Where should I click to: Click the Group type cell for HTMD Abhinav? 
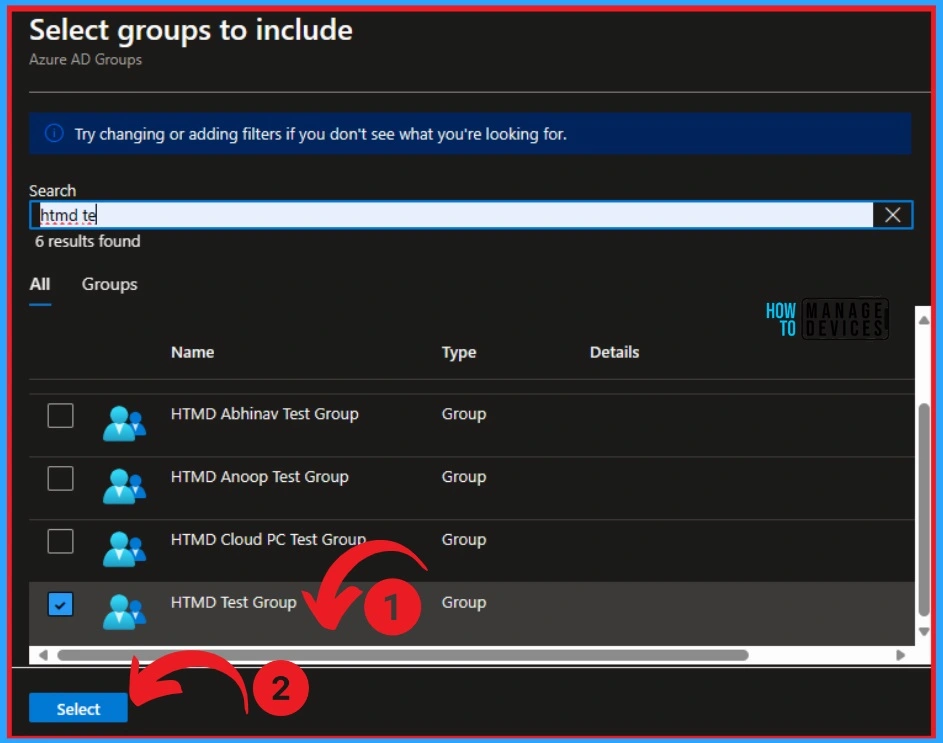(x=464, y=414)
